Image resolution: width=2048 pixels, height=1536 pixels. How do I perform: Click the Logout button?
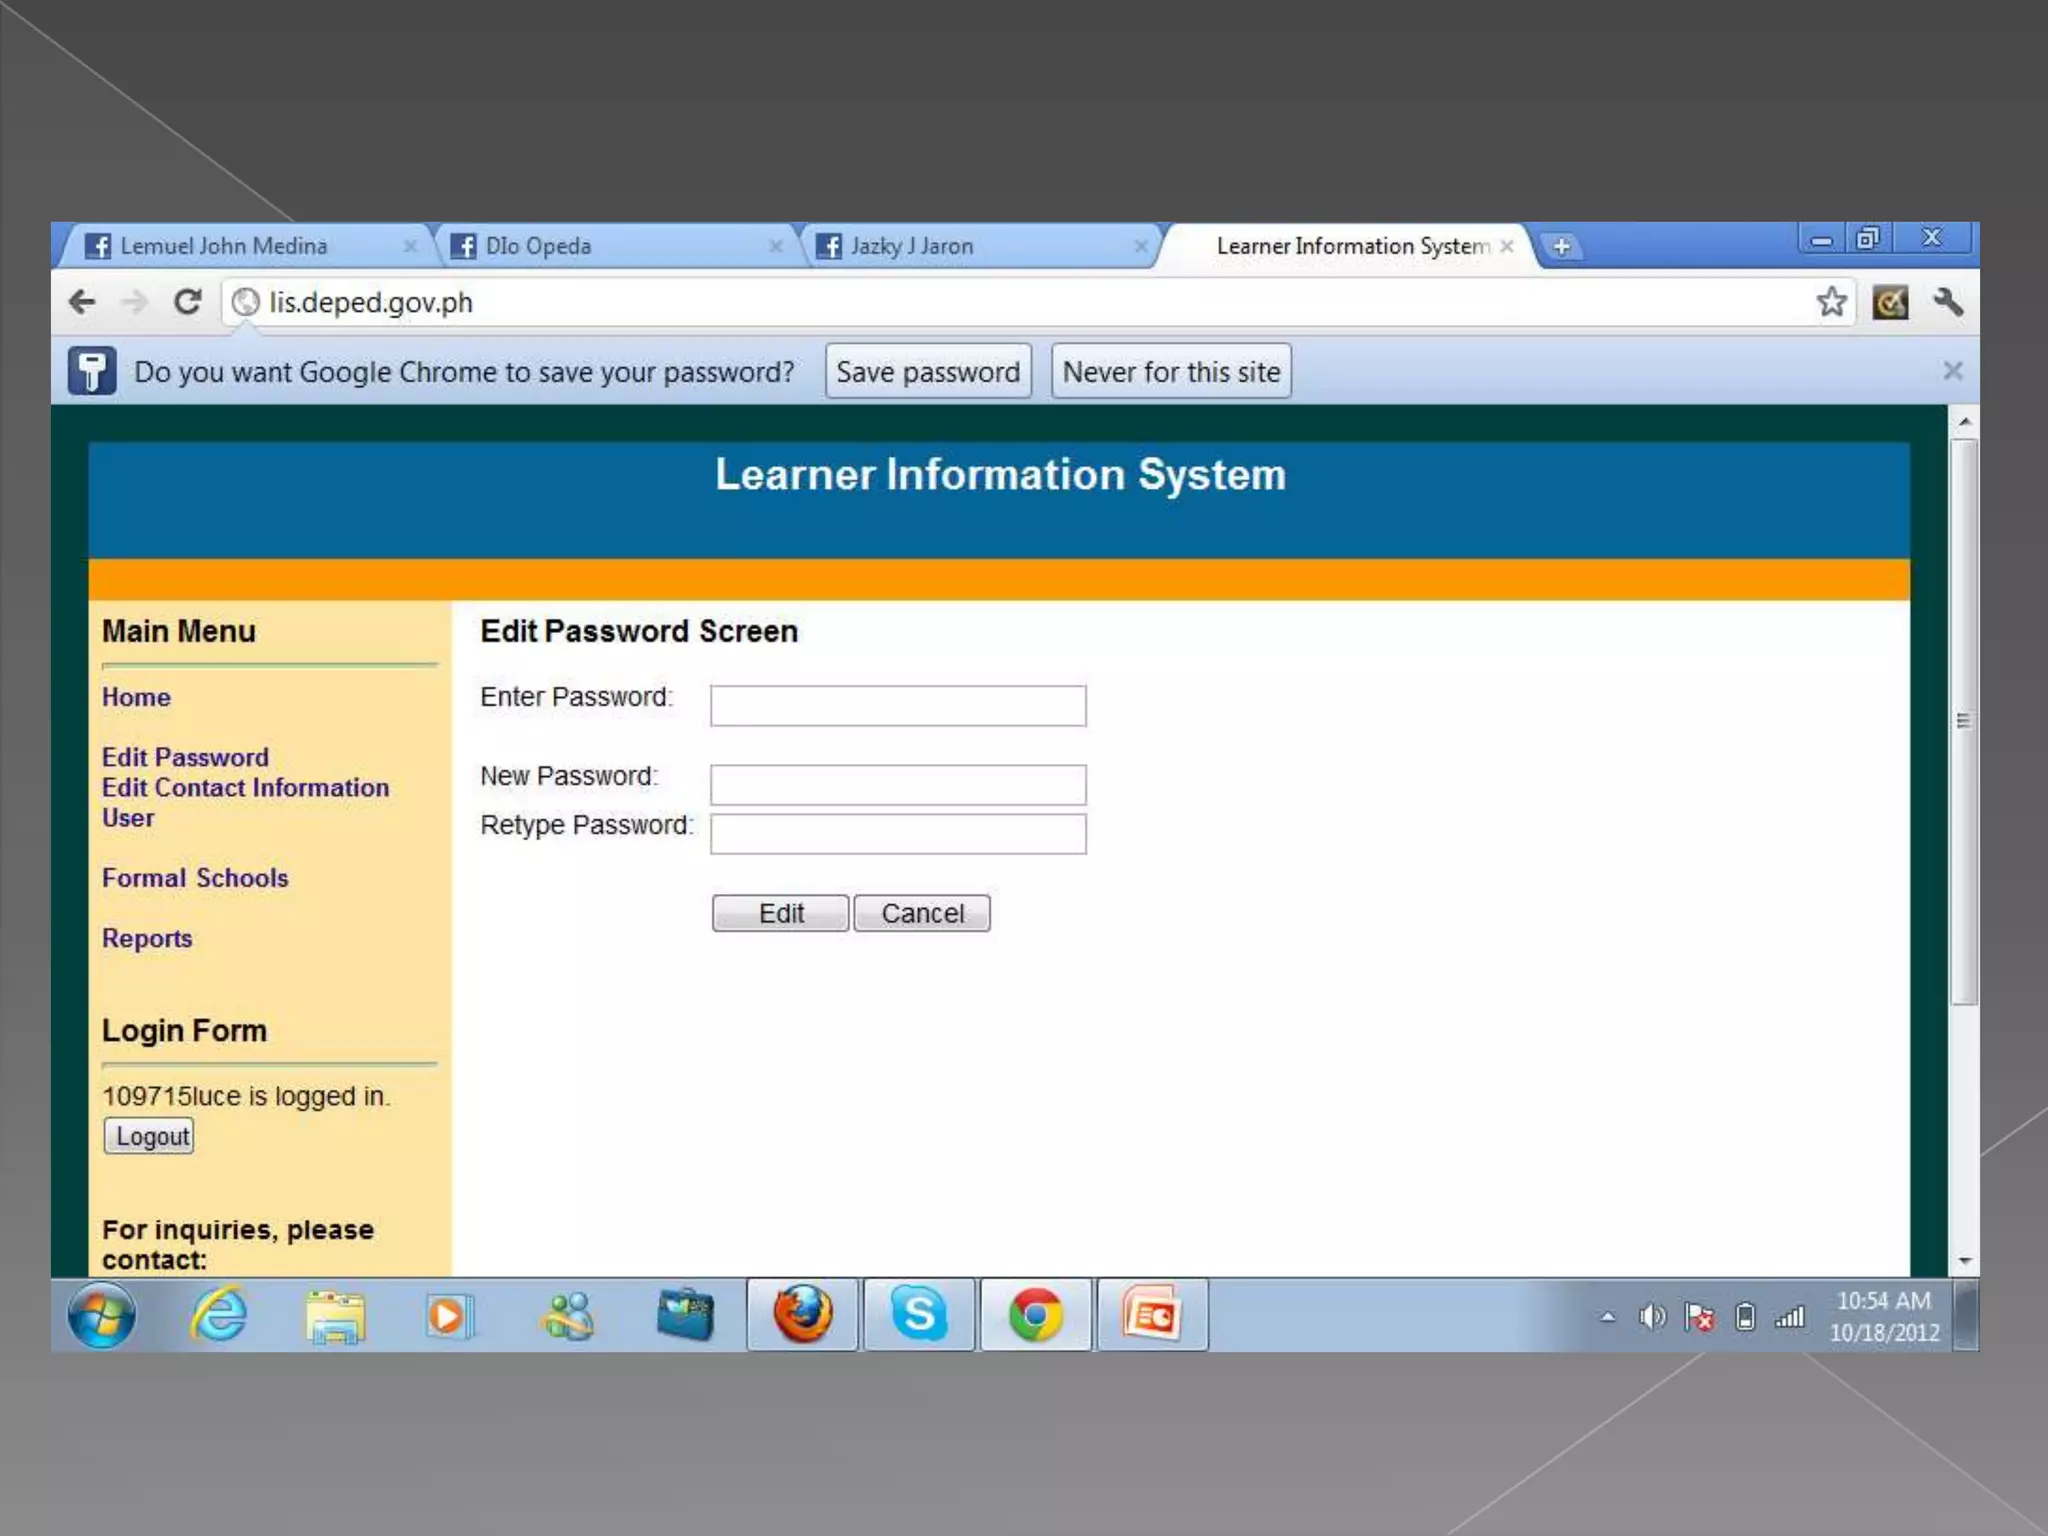coord(149,1136)
